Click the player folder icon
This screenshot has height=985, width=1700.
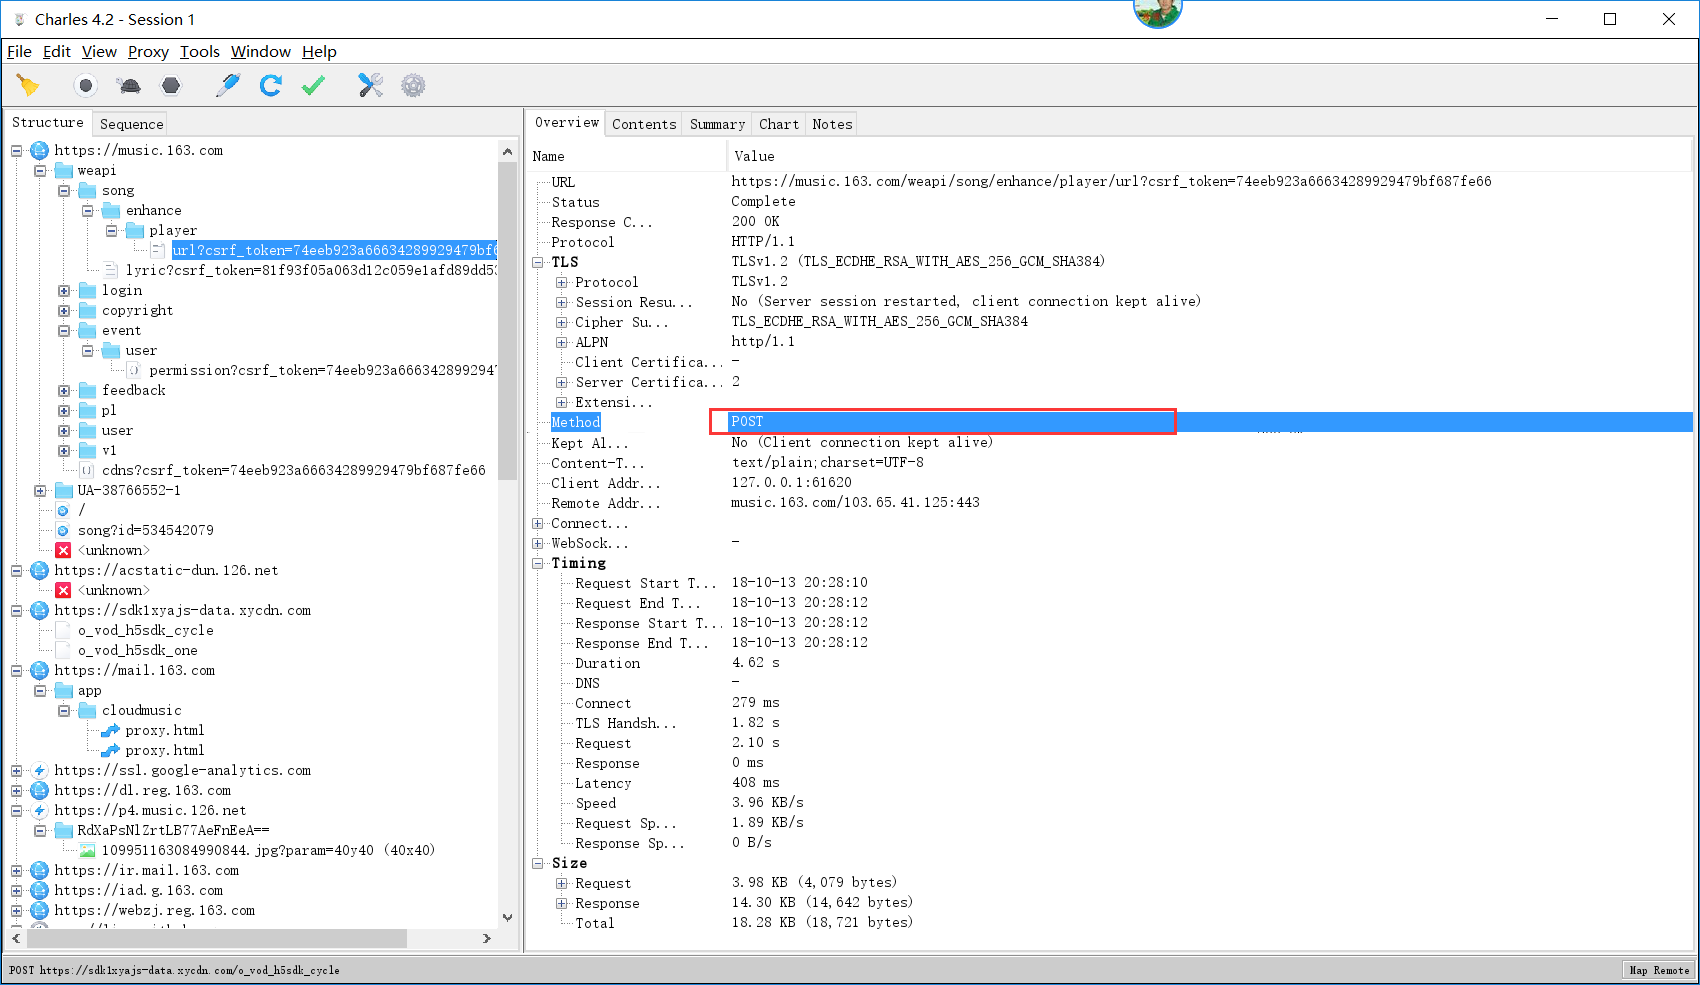[x=135, y=231]
